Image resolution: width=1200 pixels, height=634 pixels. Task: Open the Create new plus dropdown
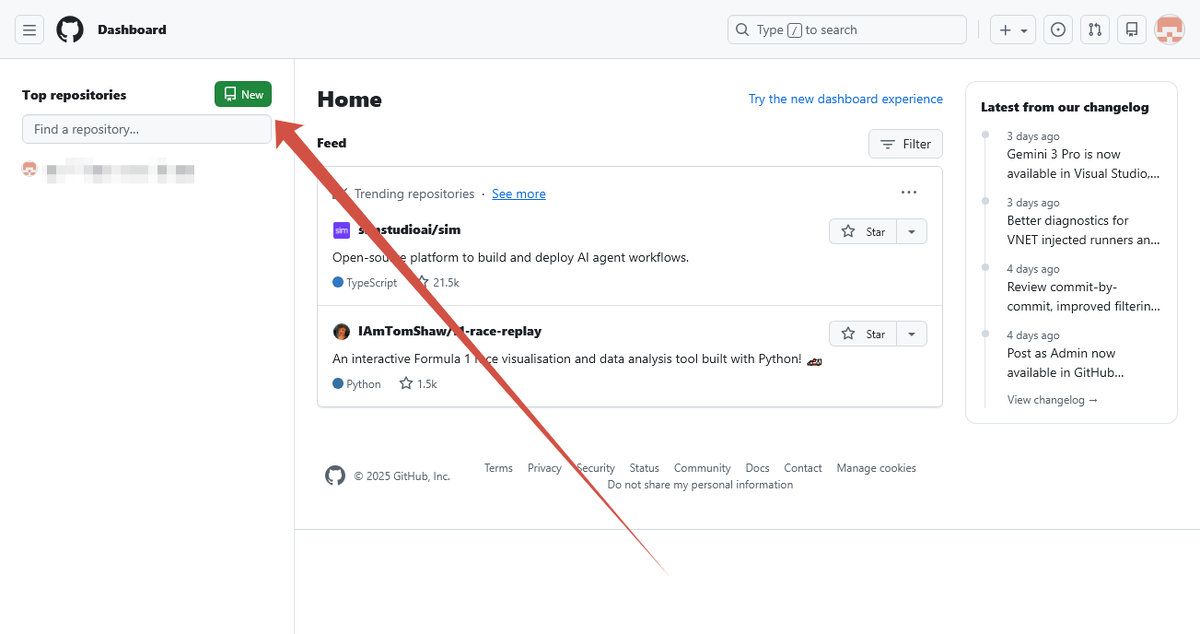pyautogui.click(x=1013, y=30)
